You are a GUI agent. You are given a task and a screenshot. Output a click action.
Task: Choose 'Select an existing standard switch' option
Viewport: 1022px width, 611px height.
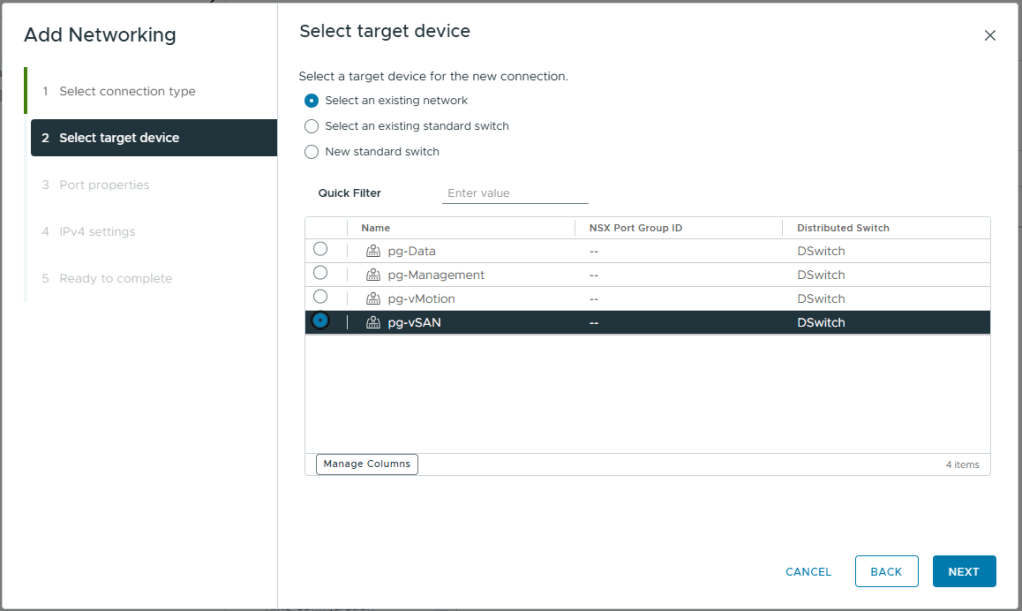[x=312, y=127]
